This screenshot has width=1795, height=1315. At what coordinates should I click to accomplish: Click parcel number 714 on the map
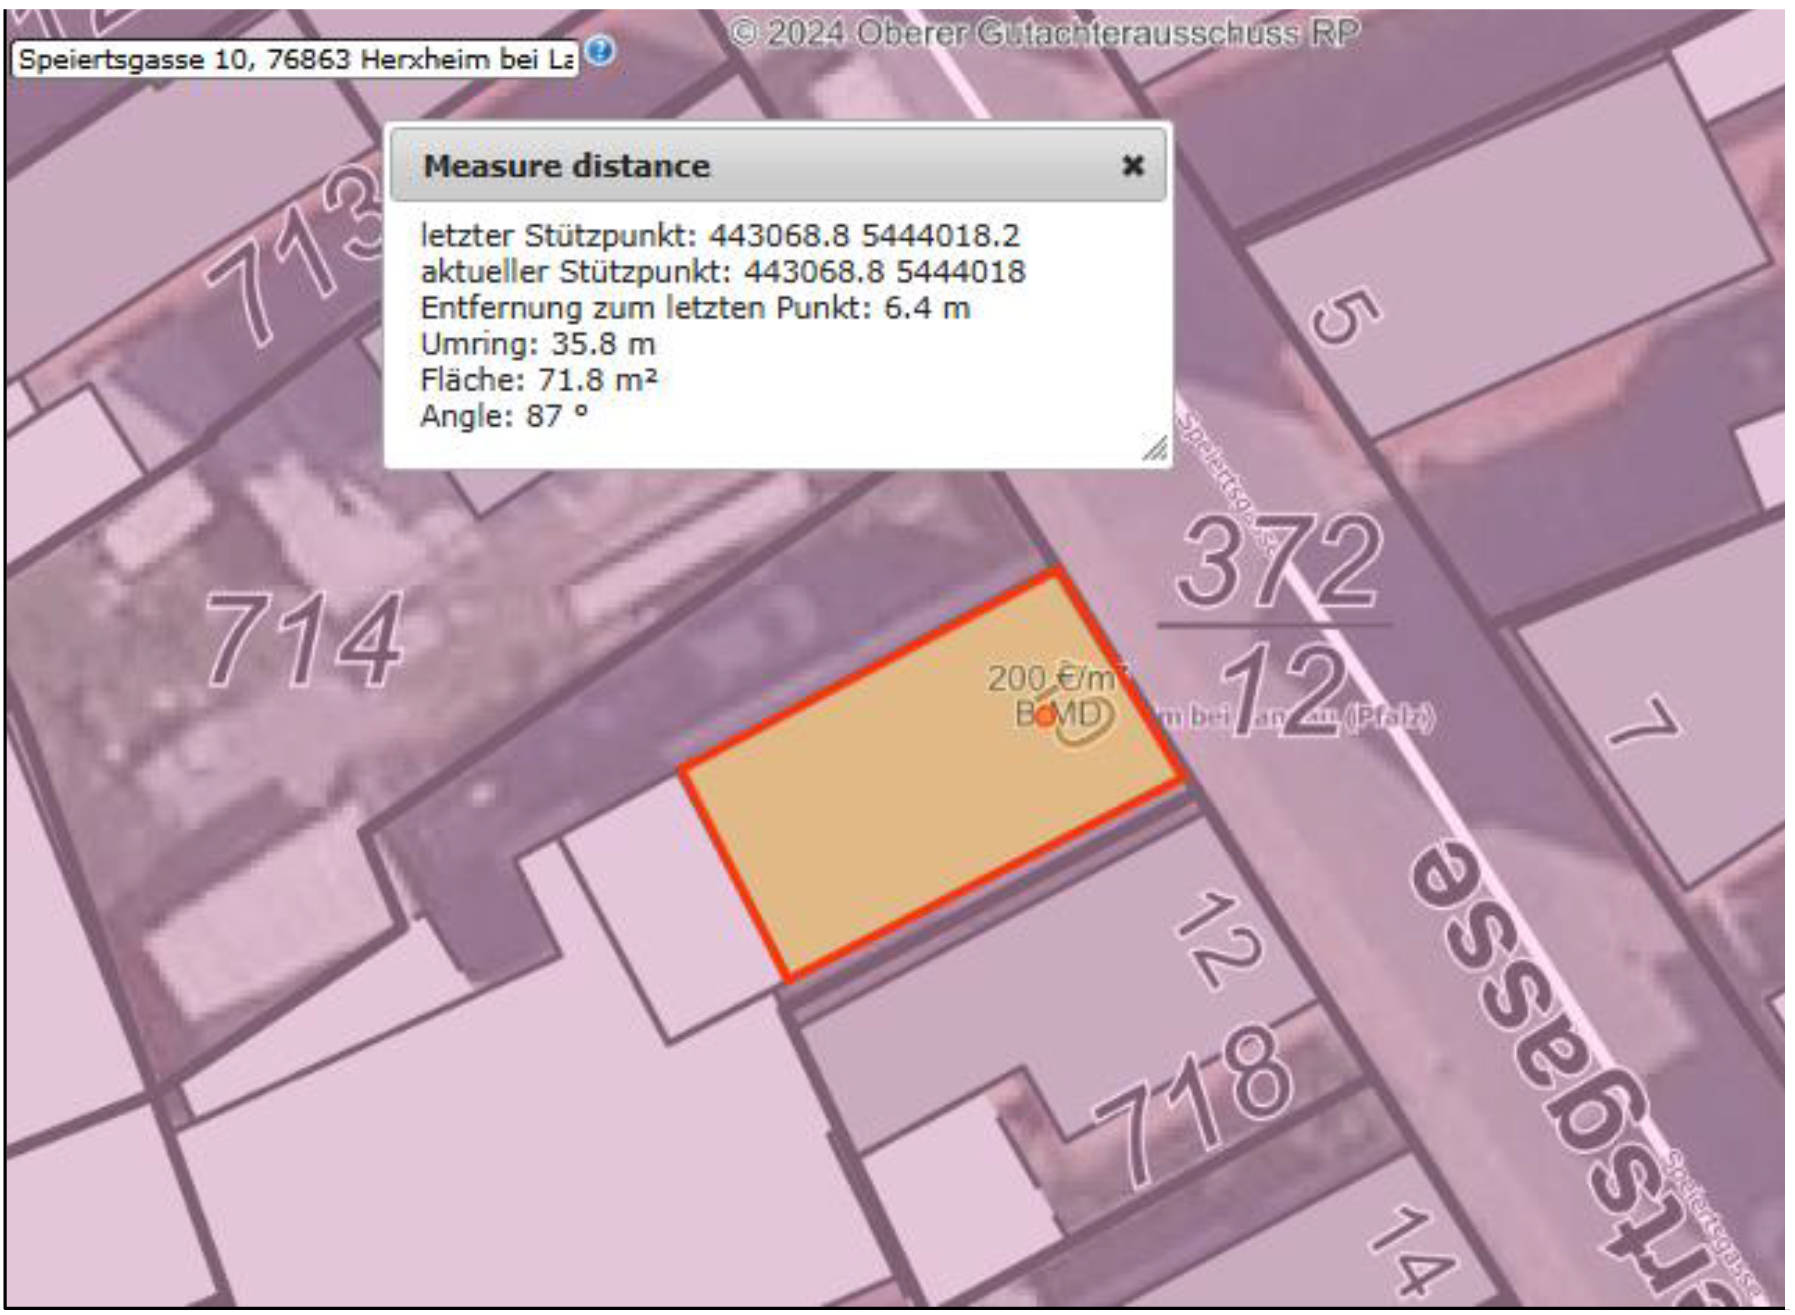(x=304, y=640)
